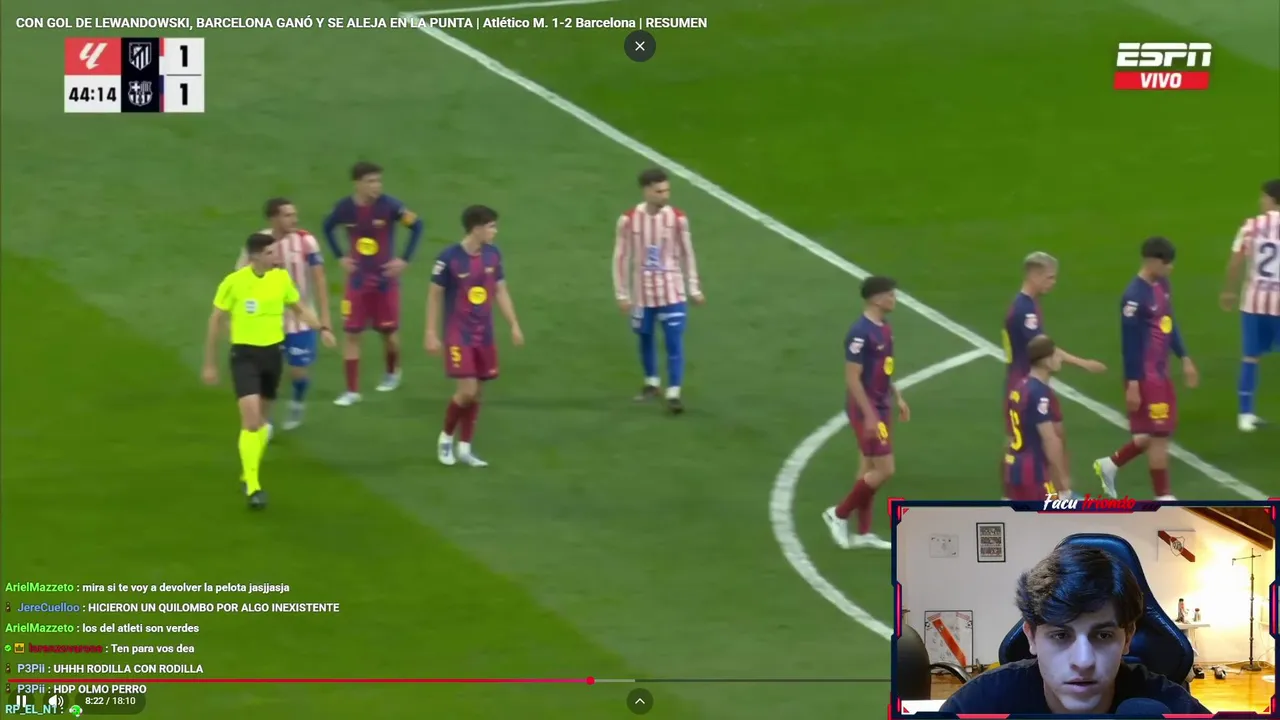
Task: Click the message 'HDP OLMO PERRO'
Action: tap(100, 689)
